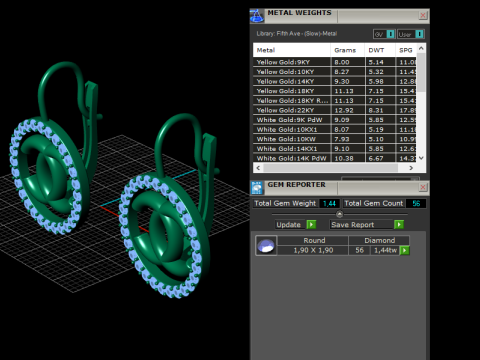
Task: Click the Metal column header
Action: pos(292,50)
